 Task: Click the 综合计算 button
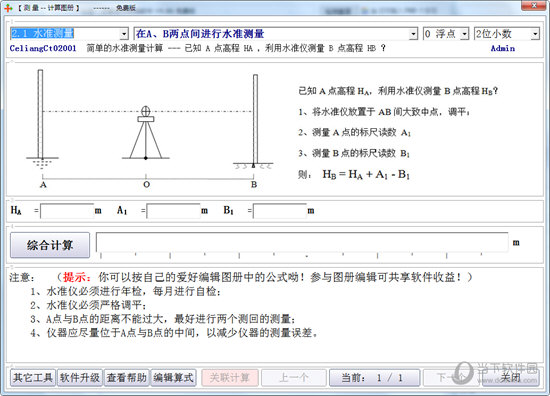(50, 245)
